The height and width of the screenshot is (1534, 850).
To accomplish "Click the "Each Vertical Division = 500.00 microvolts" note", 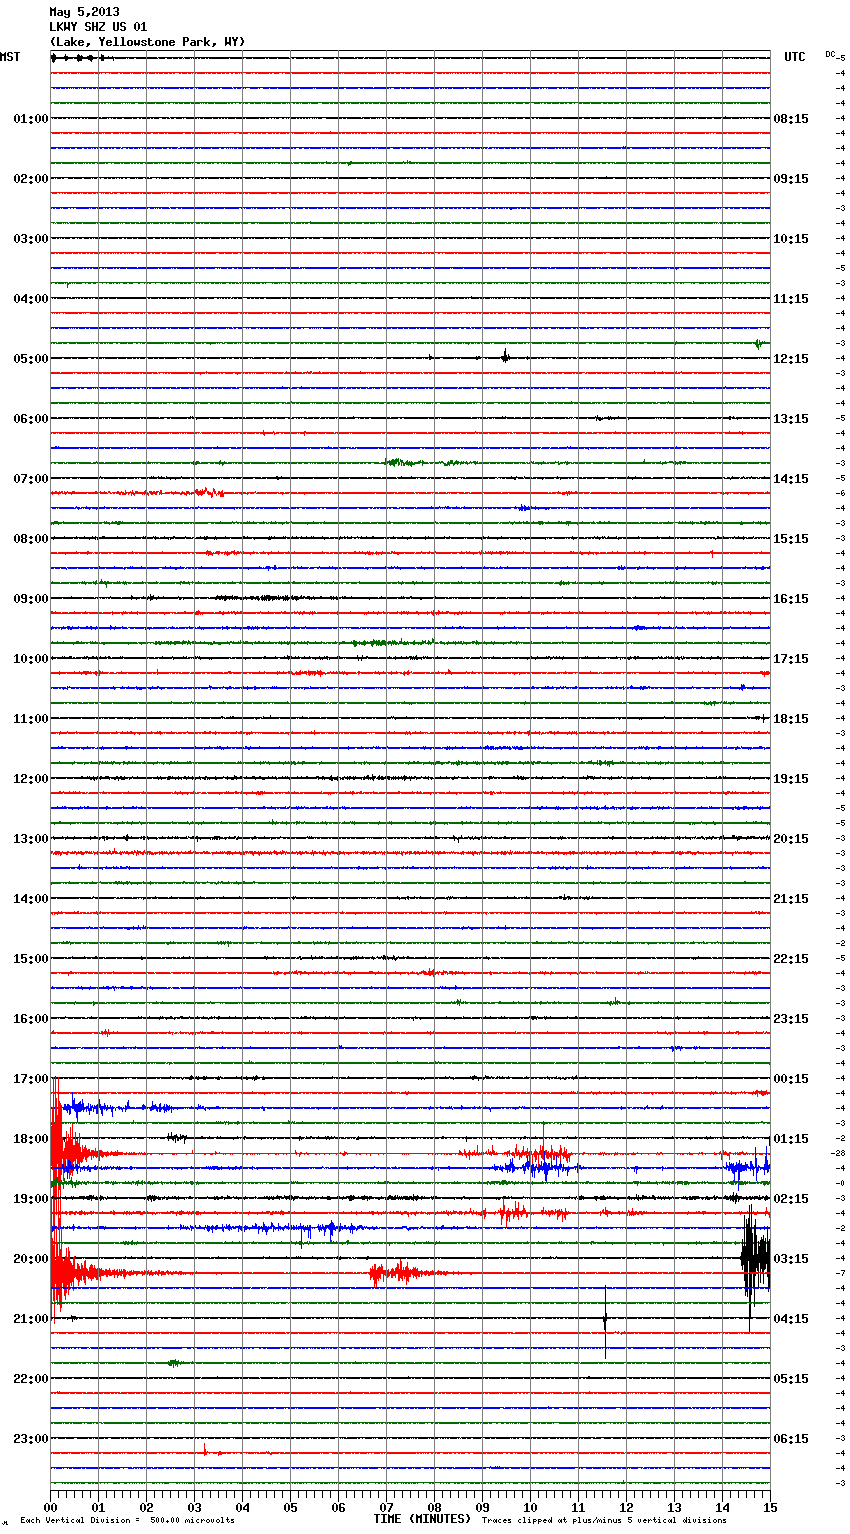I will point(127,1521).
